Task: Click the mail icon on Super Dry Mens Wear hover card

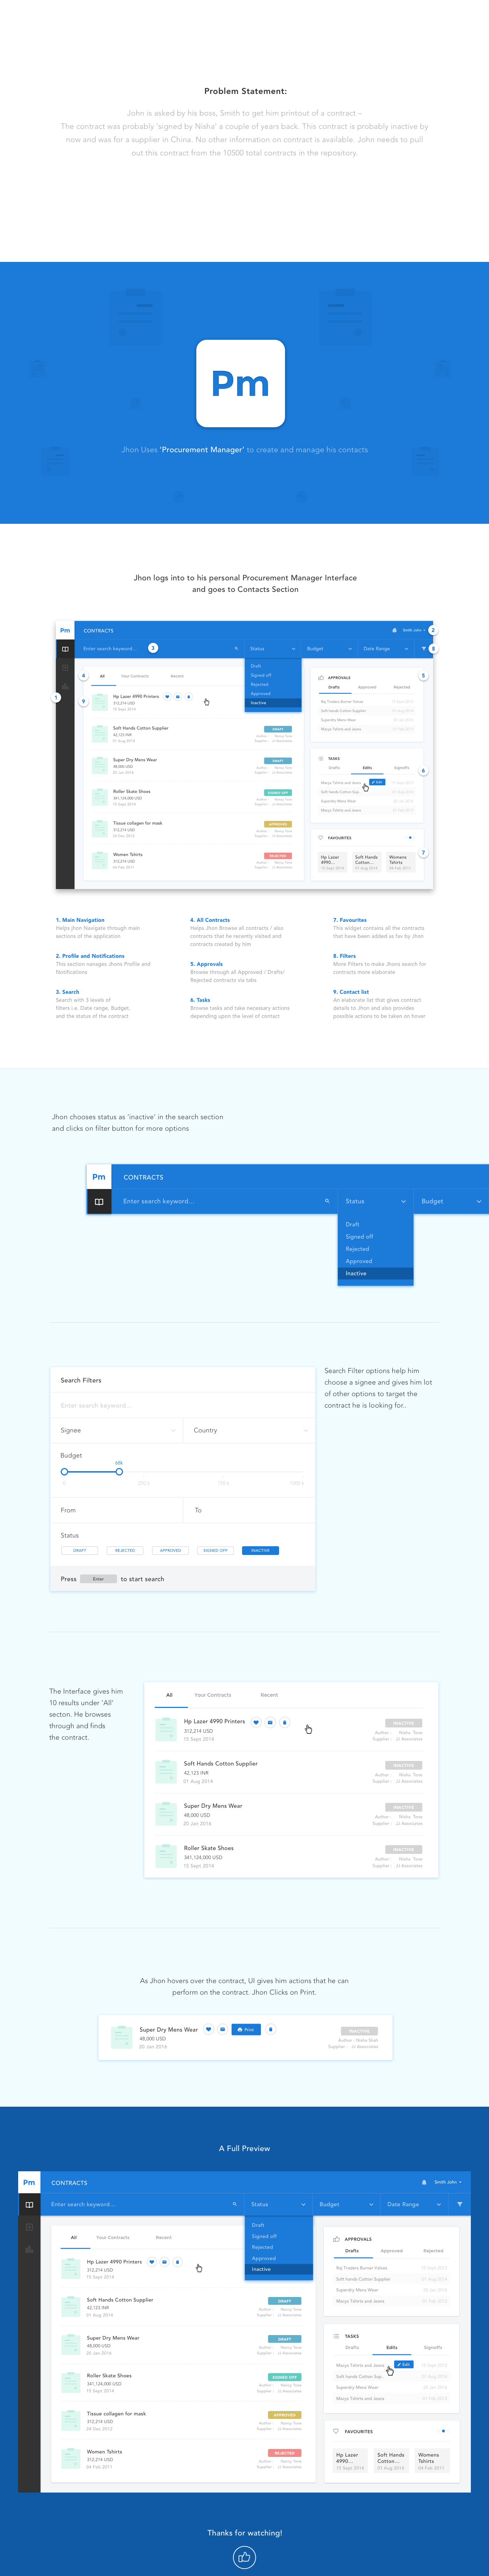Action: 222,2029
